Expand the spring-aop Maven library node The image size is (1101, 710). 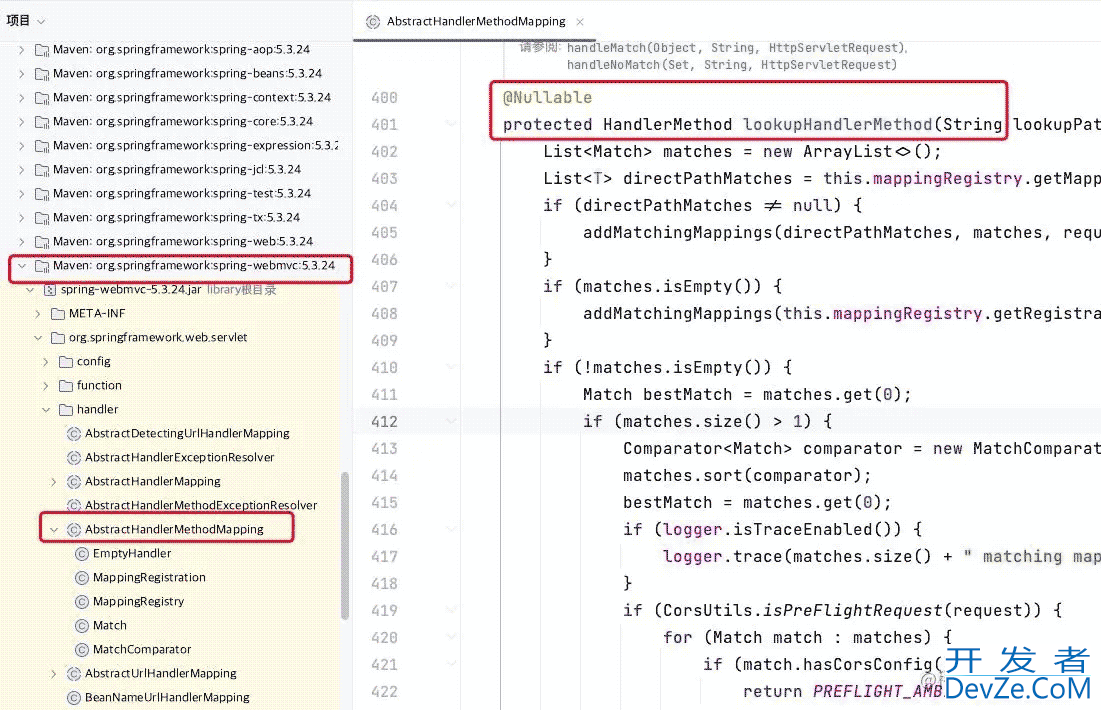tap(22, 50)
